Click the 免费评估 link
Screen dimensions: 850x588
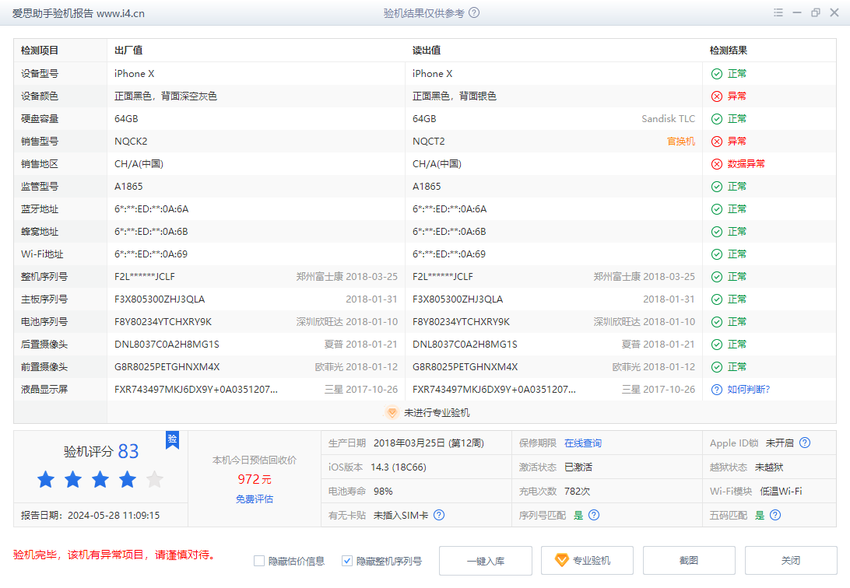click(x=254, y=499)
